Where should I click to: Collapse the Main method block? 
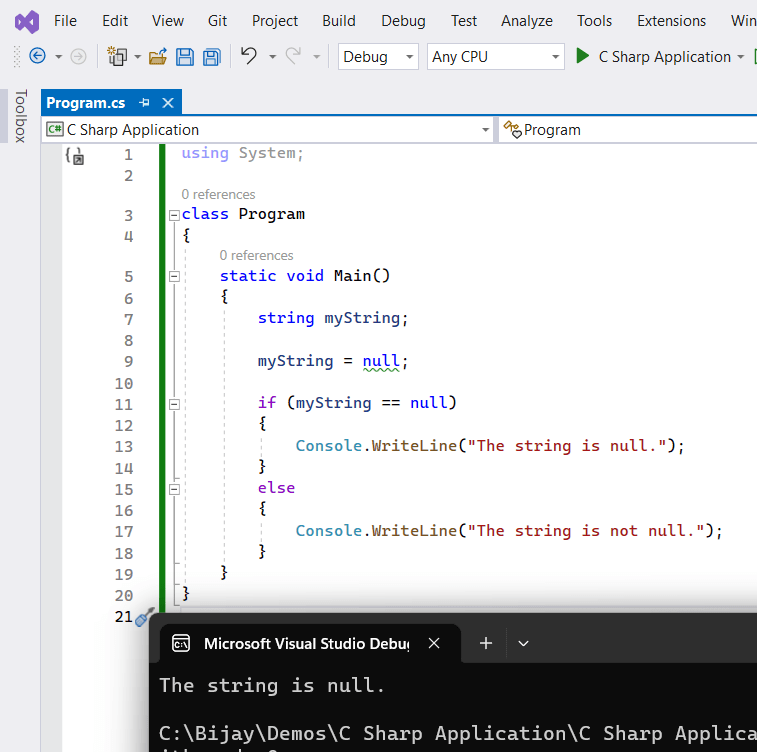click(174, 277)
